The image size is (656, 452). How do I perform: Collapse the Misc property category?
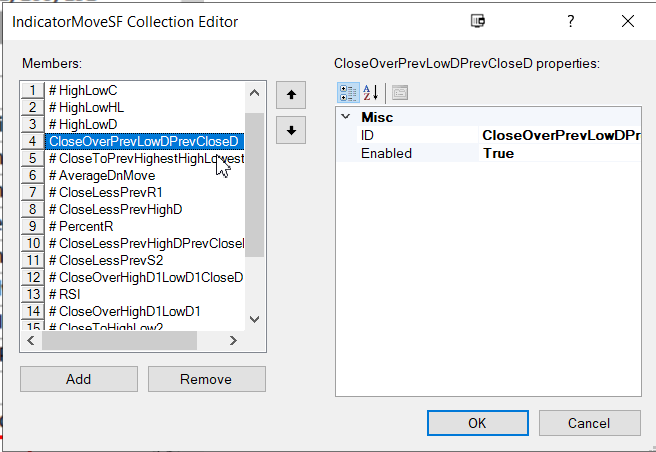click(x=346, y=117)
